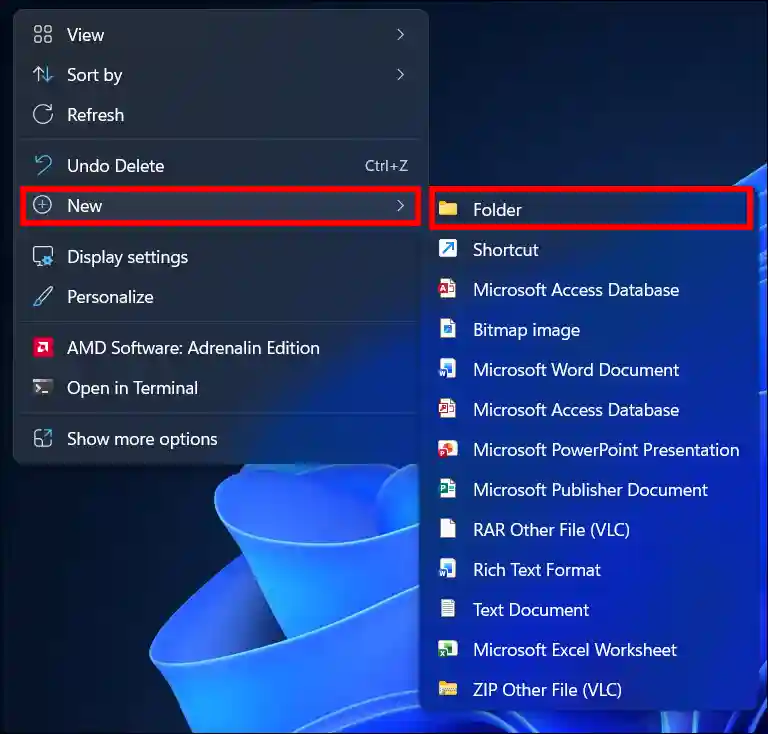The image size is (768, 734).
Task: Click the Open in Terminal console icon
Action: click(x=43, y=387)
